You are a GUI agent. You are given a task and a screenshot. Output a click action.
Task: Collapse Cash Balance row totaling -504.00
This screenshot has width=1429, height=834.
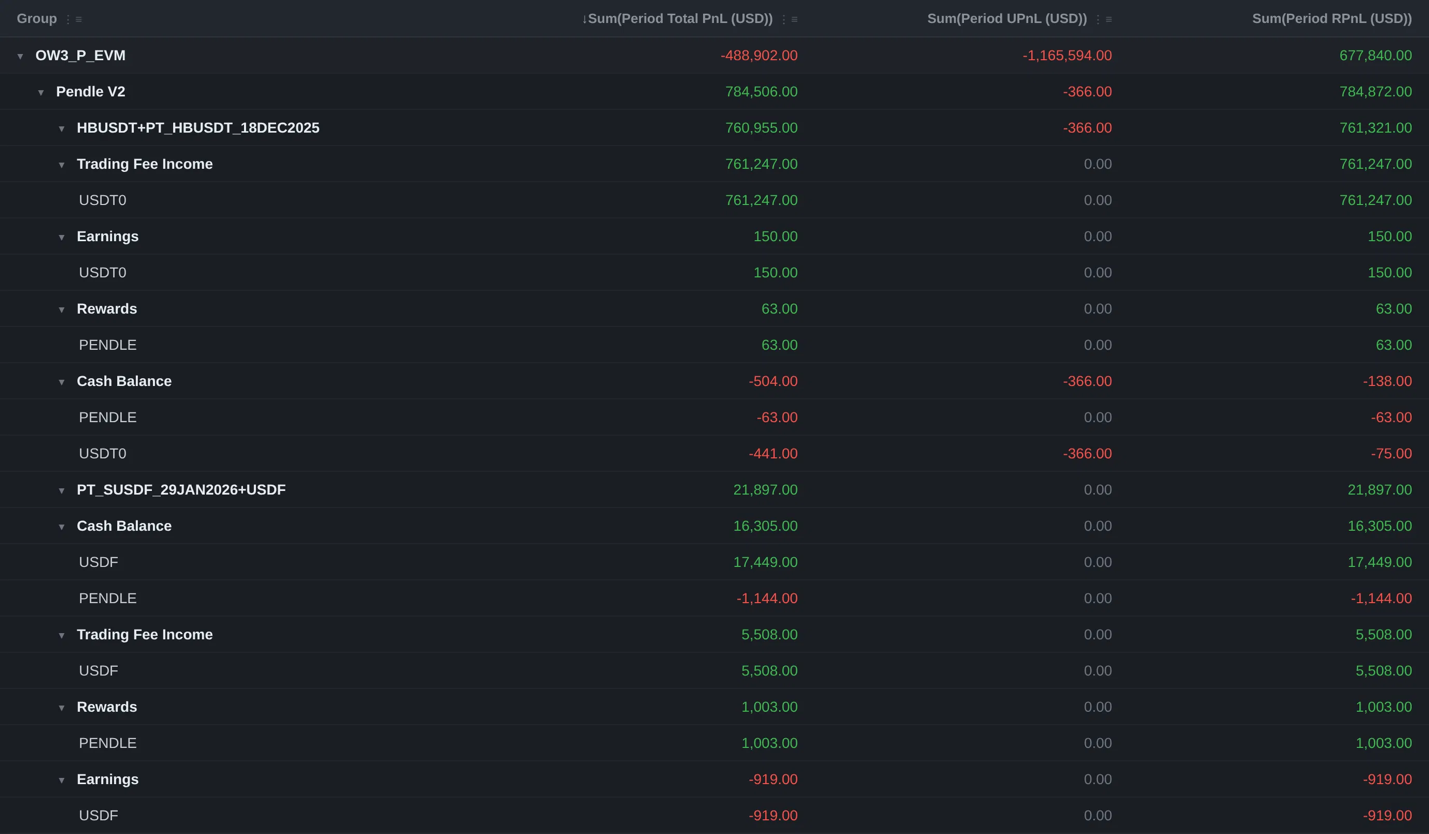61,382
